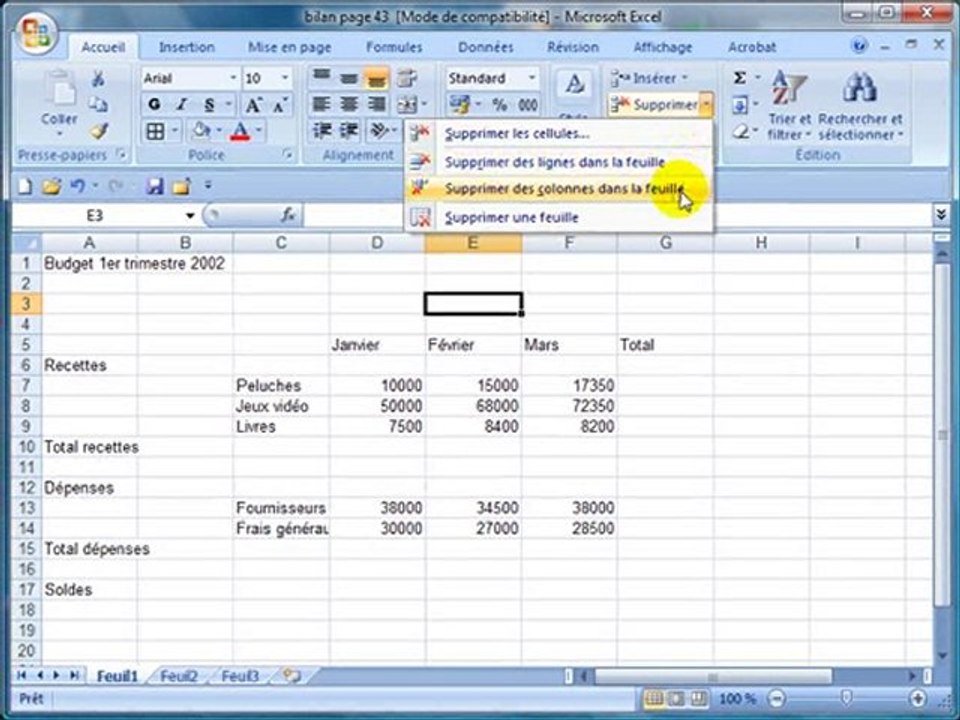Align text right in cell

(x=376, y=104)
